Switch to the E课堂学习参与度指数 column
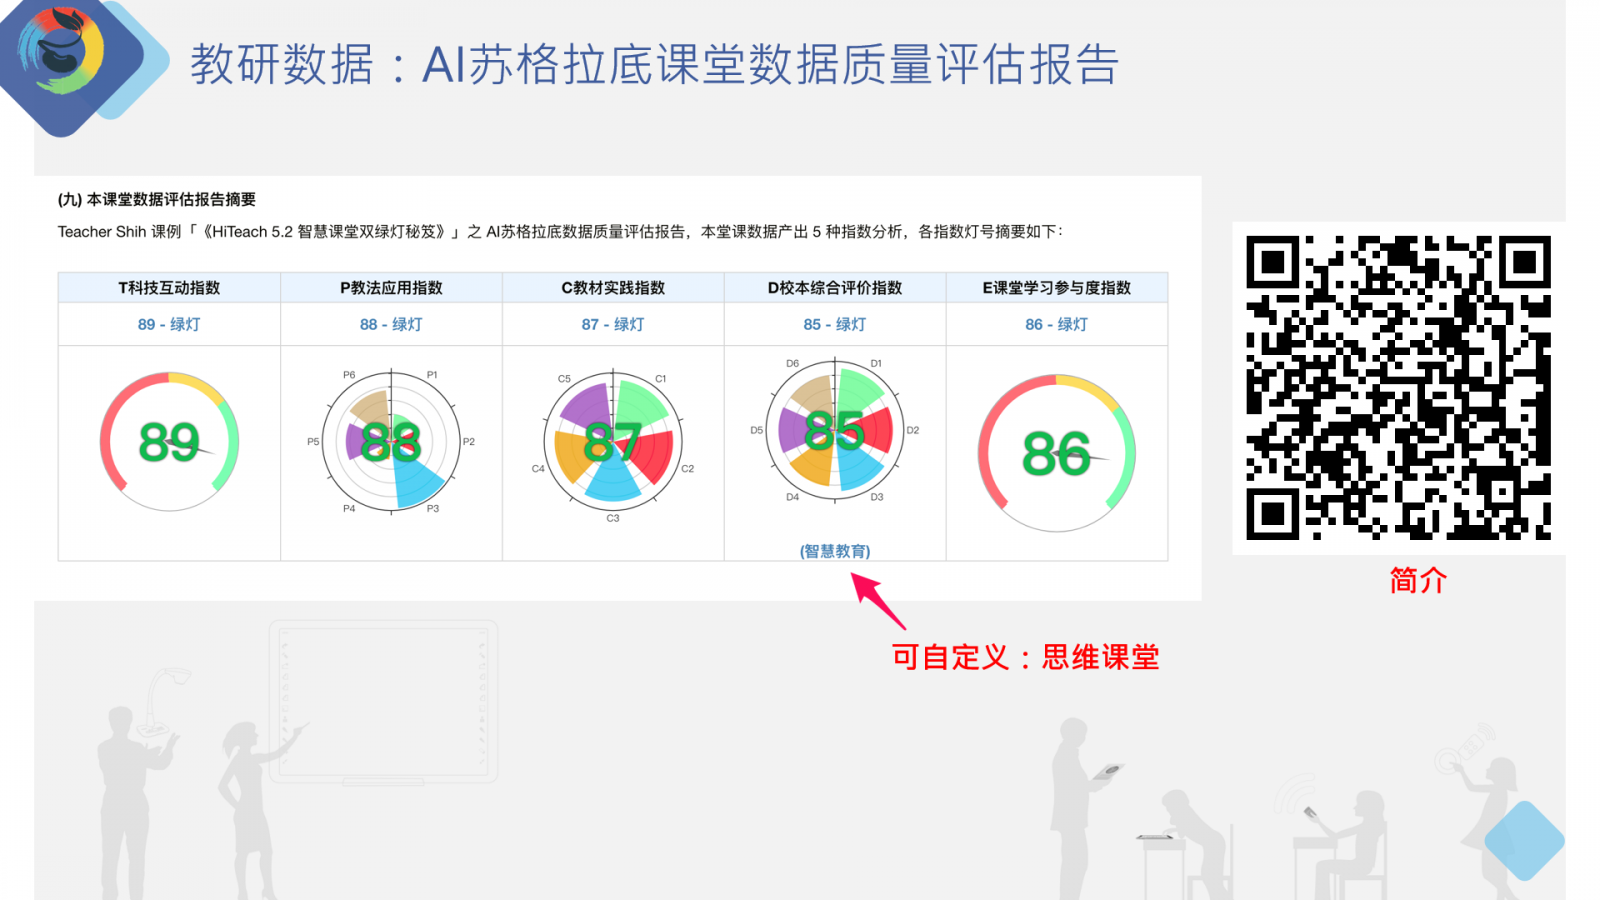The image size is (1600, 900). coord(1057,287)
